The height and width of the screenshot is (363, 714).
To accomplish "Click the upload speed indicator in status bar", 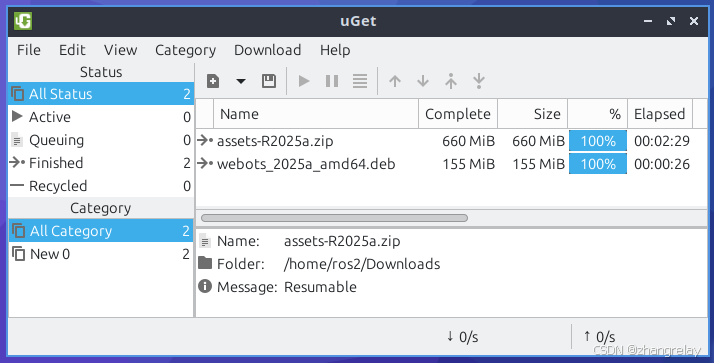I will (x=599, y=337).
